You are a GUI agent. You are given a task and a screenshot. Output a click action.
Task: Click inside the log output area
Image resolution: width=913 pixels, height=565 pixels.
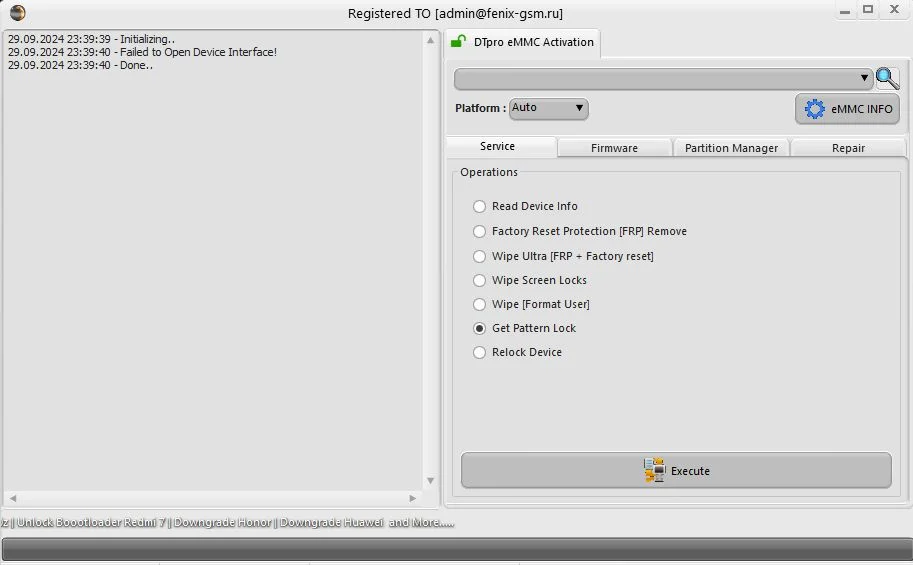213,260
